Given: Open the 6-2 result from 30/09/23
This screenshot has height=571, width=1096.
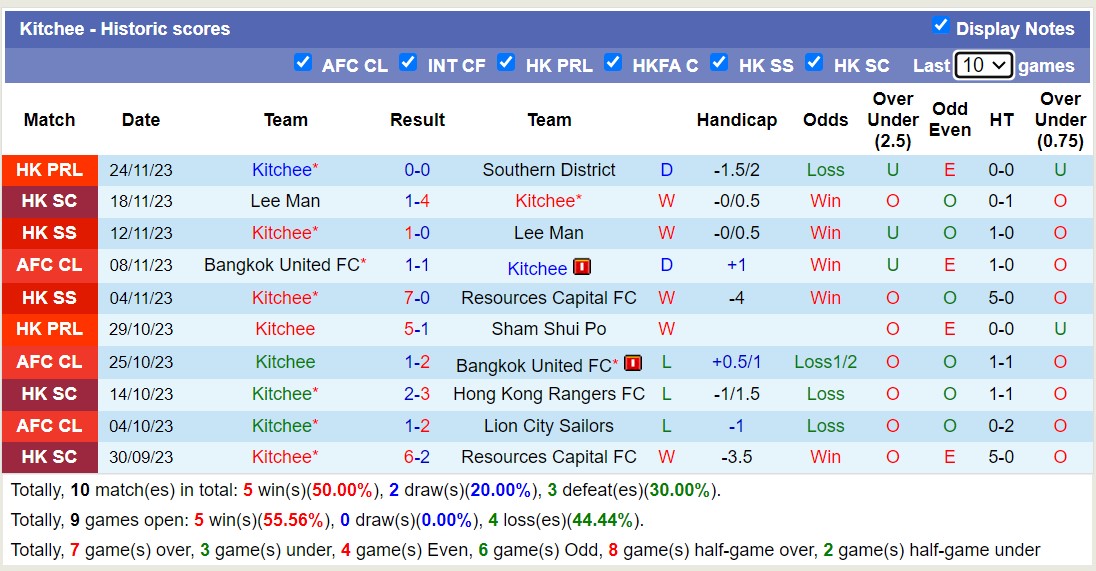Looking at the screenshot, I should click(417, 457).
